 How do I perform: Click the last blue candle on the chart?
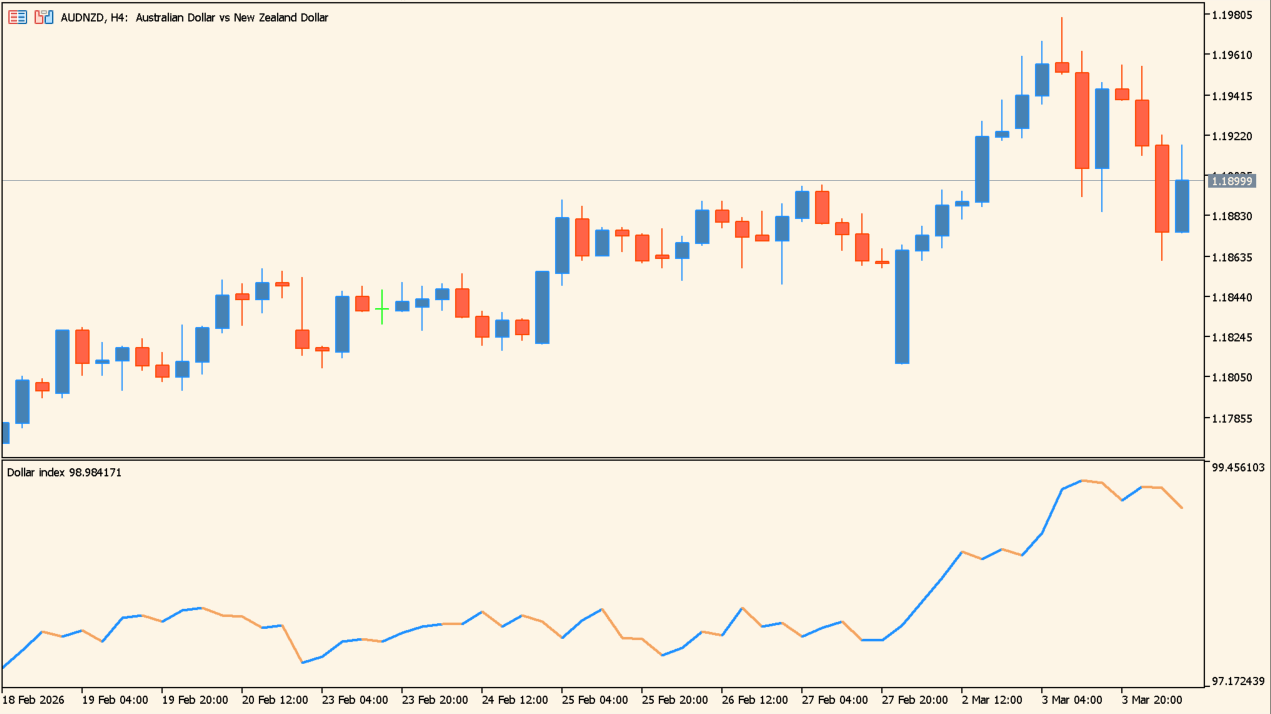click(1182, 206)
